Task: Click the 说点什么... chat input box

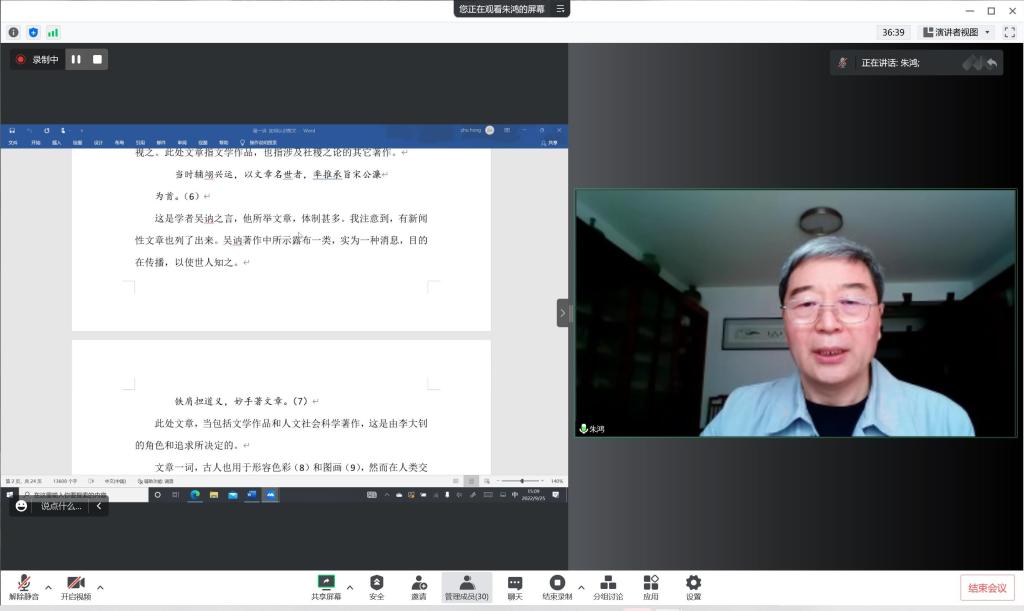Action: pyautogui.click(x=61, y=506)
